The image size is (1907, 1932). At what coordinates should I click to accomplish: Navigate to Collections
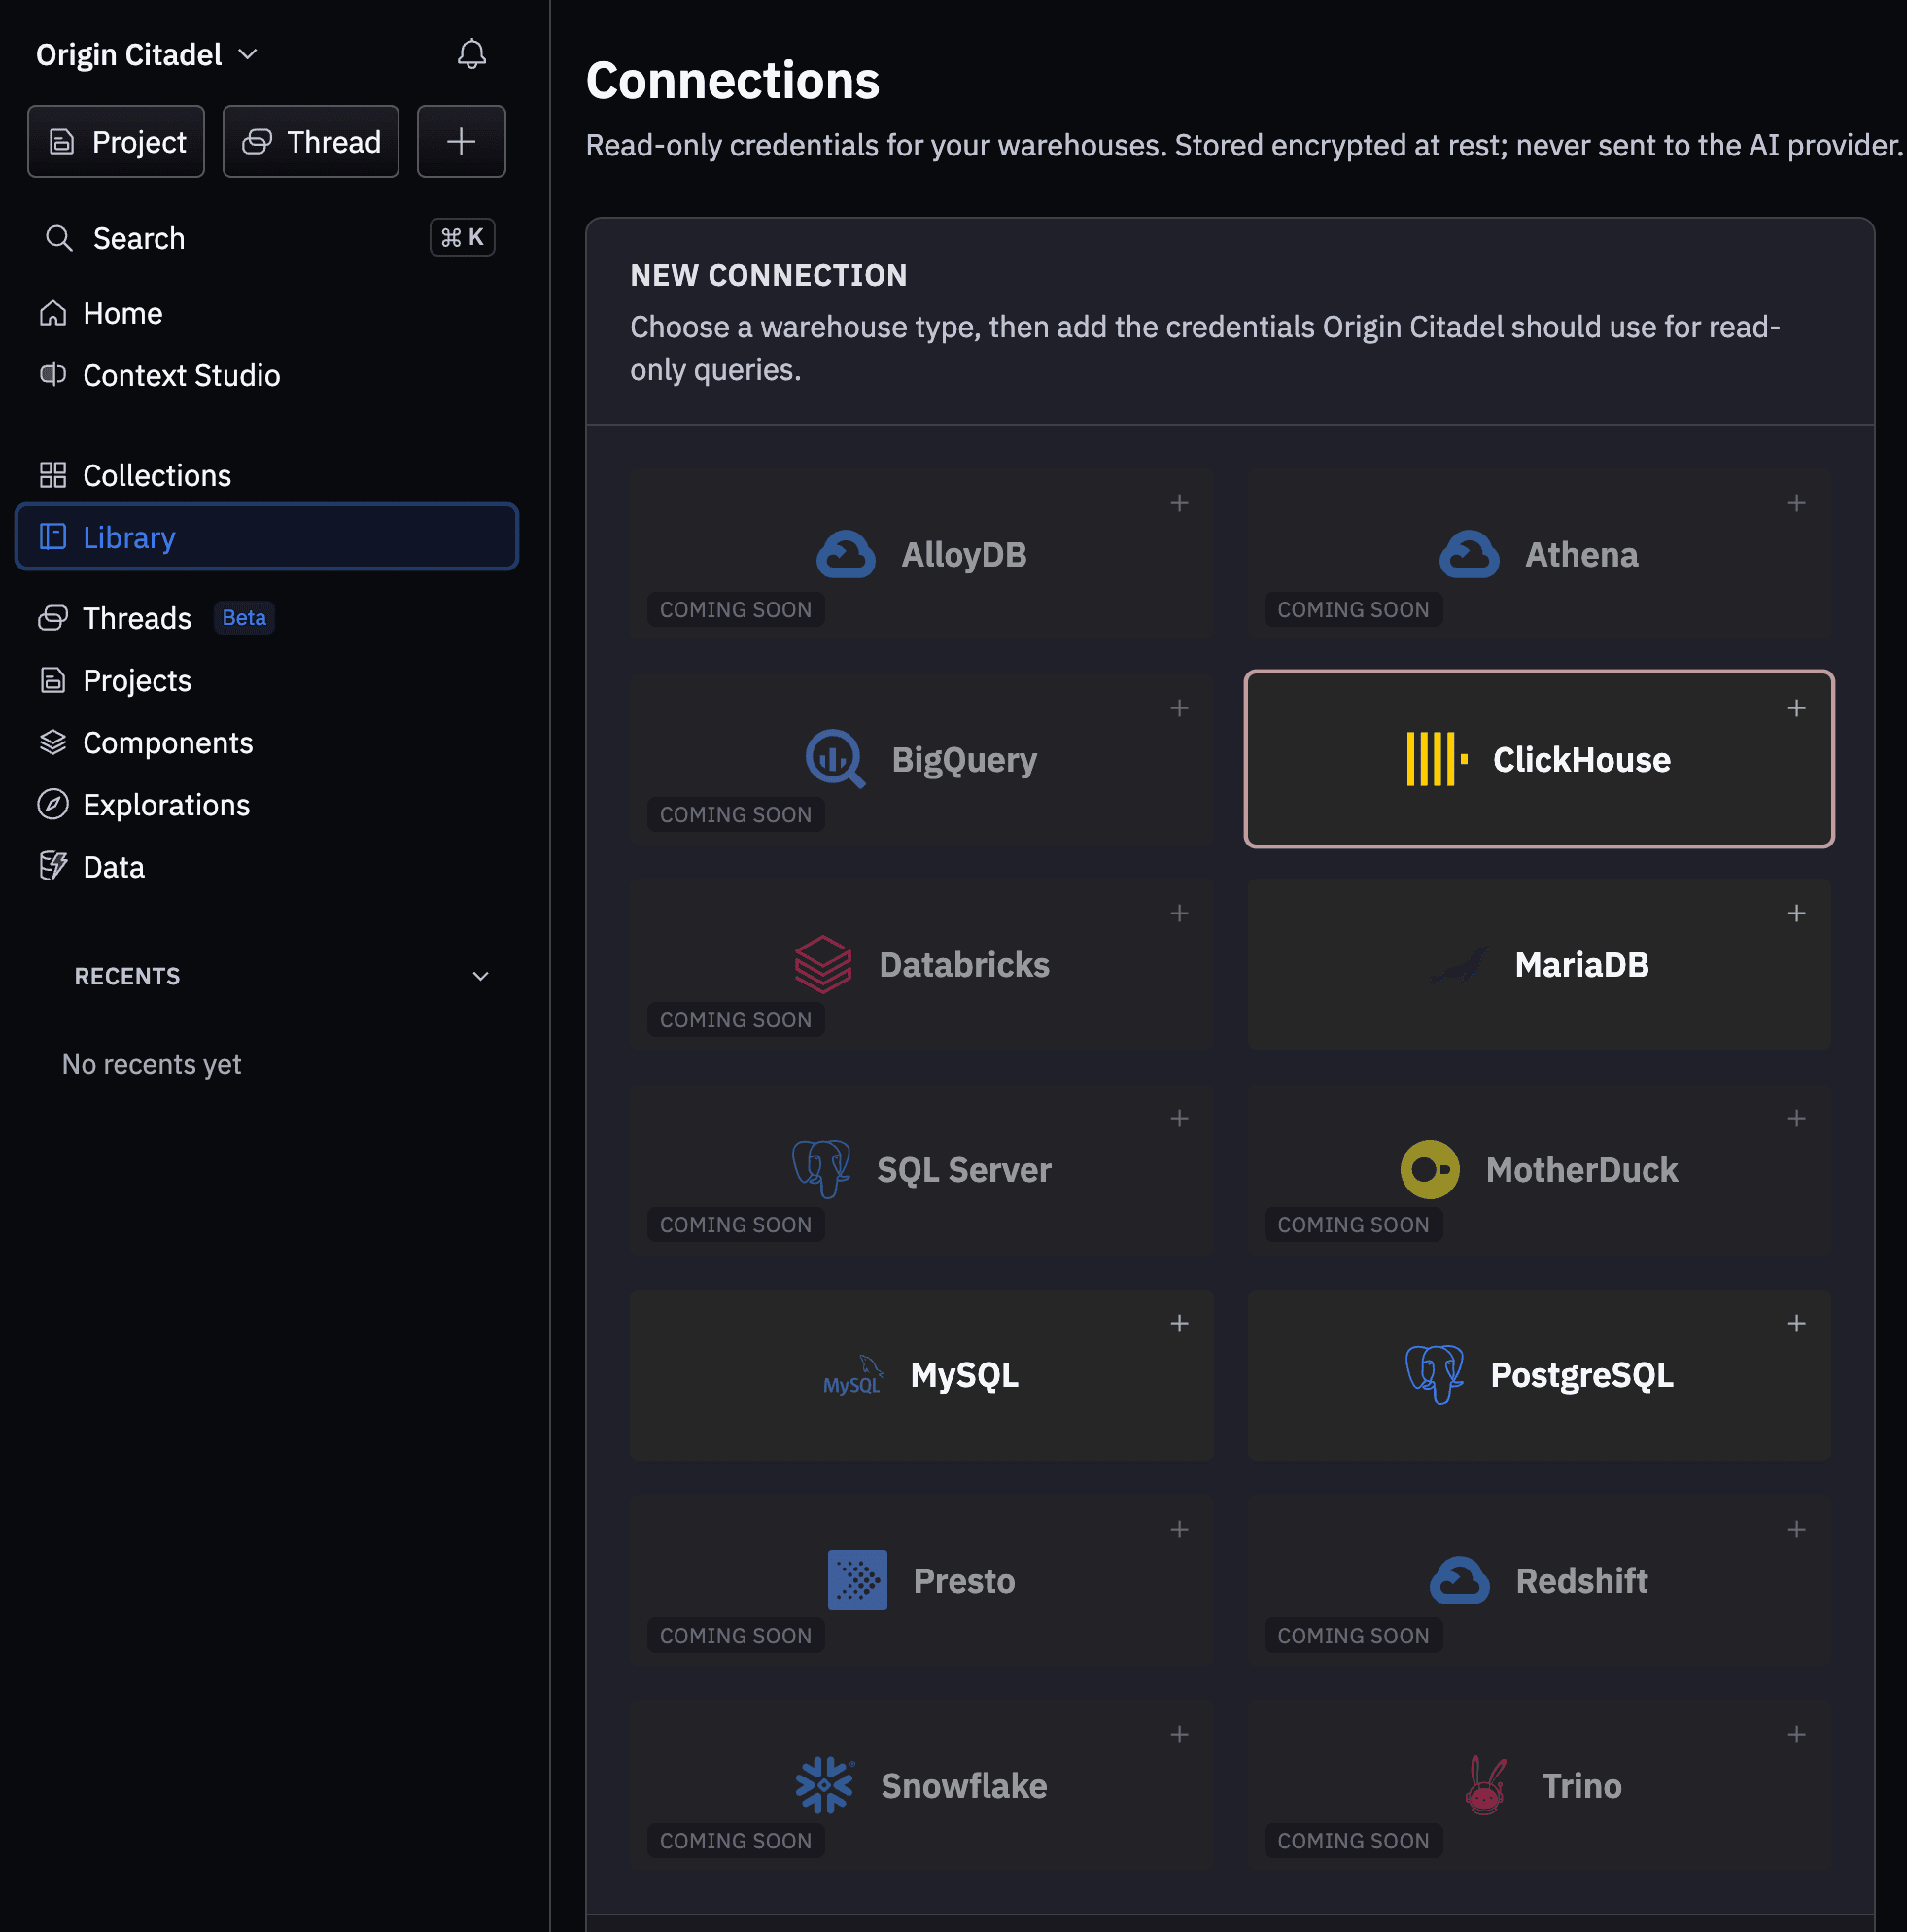[x=267, y=475]
